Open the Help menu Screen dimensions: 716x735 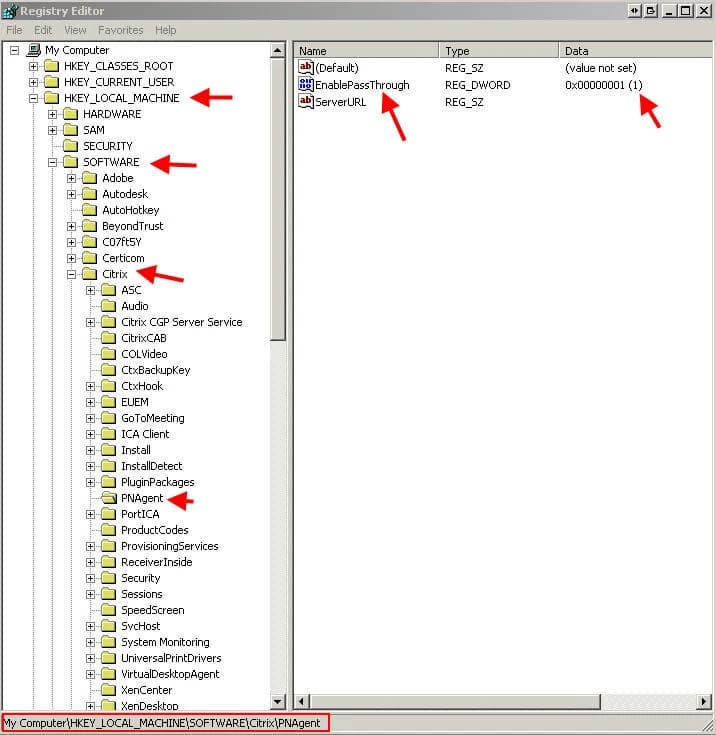coord(166,30)
